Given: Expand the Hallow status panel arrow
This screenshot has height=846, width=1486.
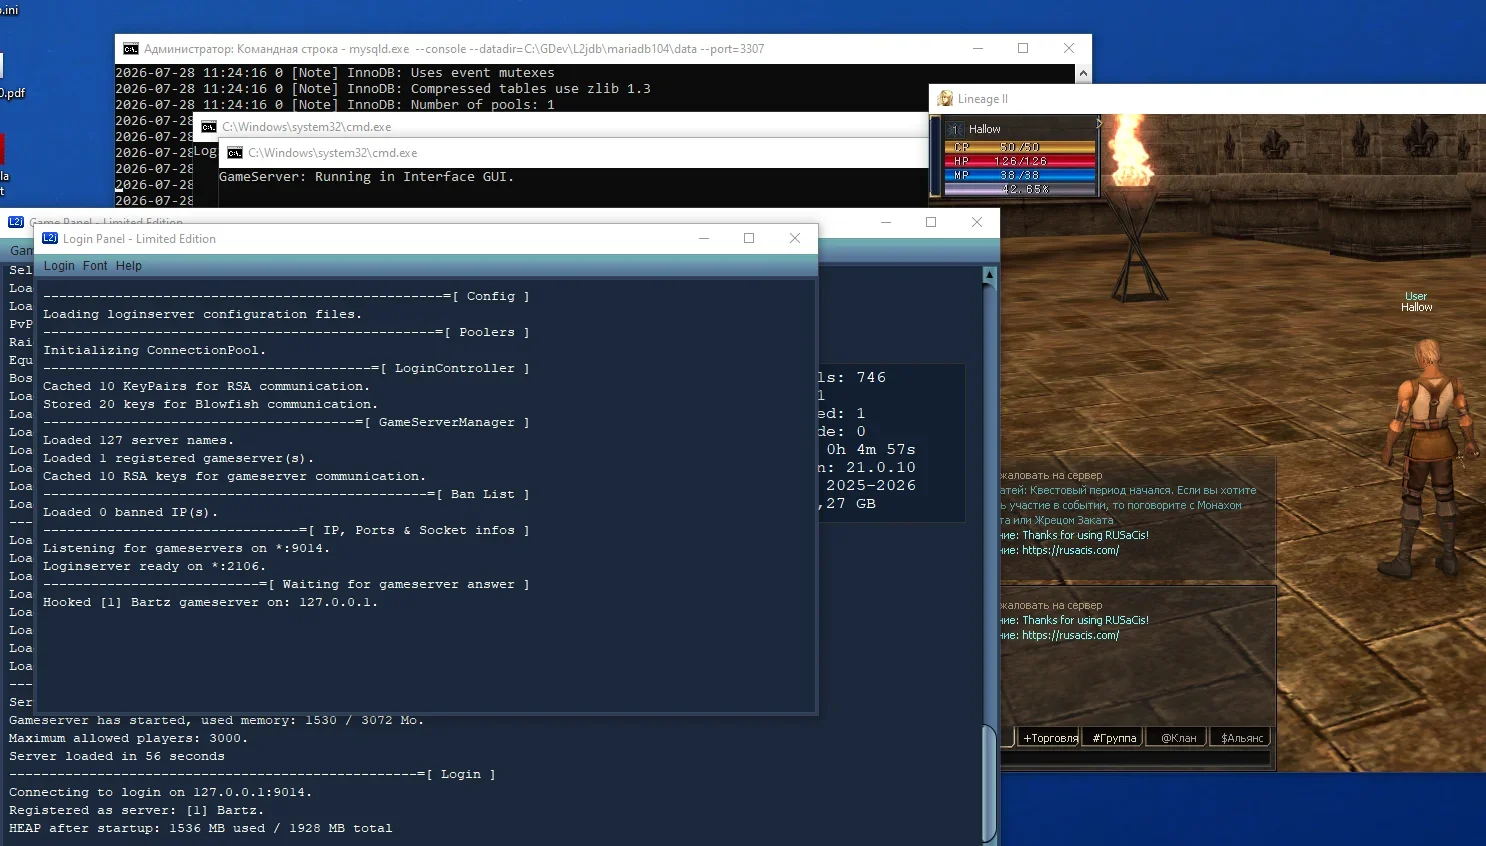Looking at the screenshot, I should tap(1099, 124).
